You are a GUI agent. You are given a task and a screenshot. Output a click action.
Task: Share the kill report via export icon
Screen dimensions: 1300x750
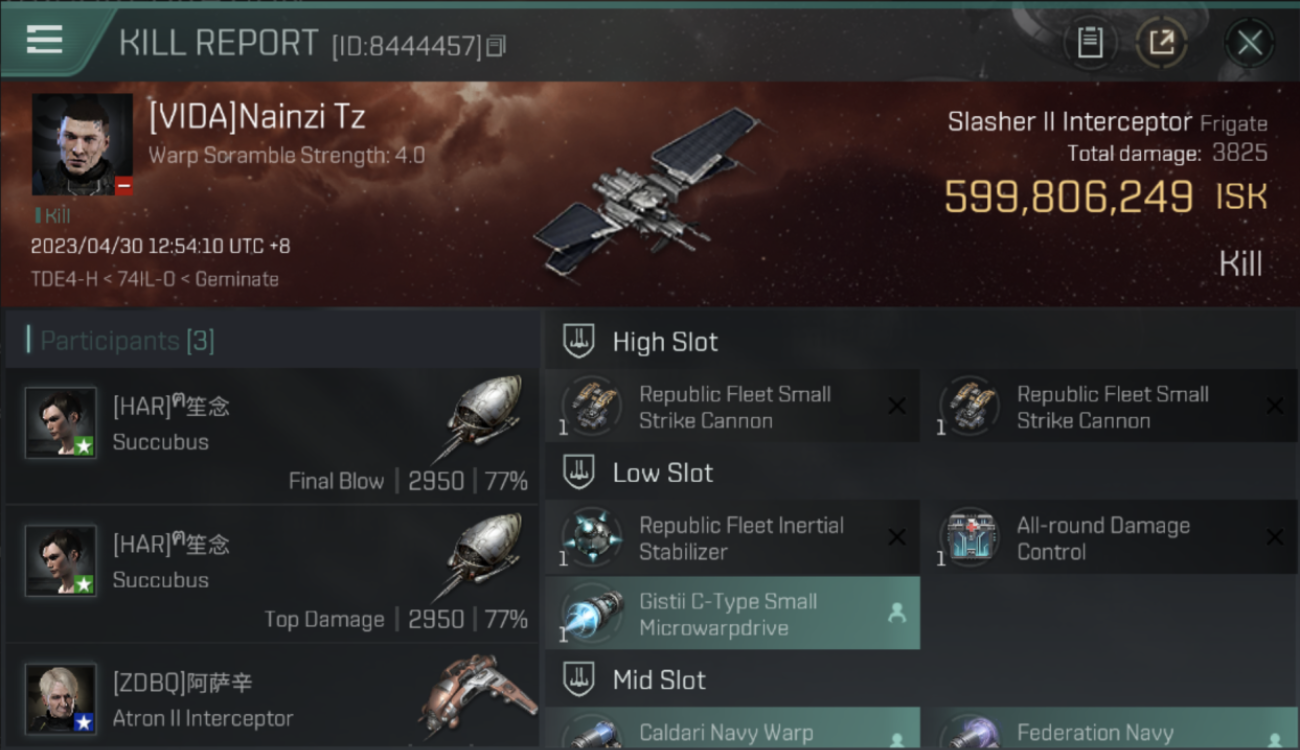[1161, 42]
